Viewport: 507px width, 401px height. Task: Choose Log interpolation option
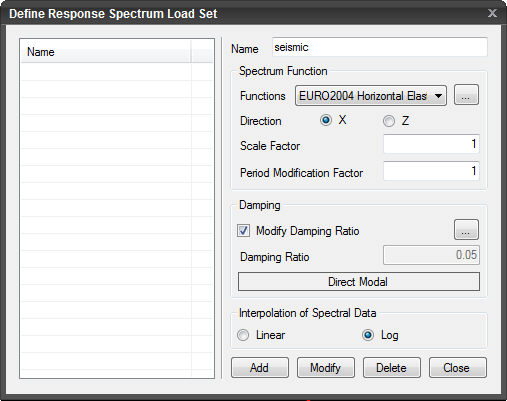pyautogui.click(x=368, y=335)
